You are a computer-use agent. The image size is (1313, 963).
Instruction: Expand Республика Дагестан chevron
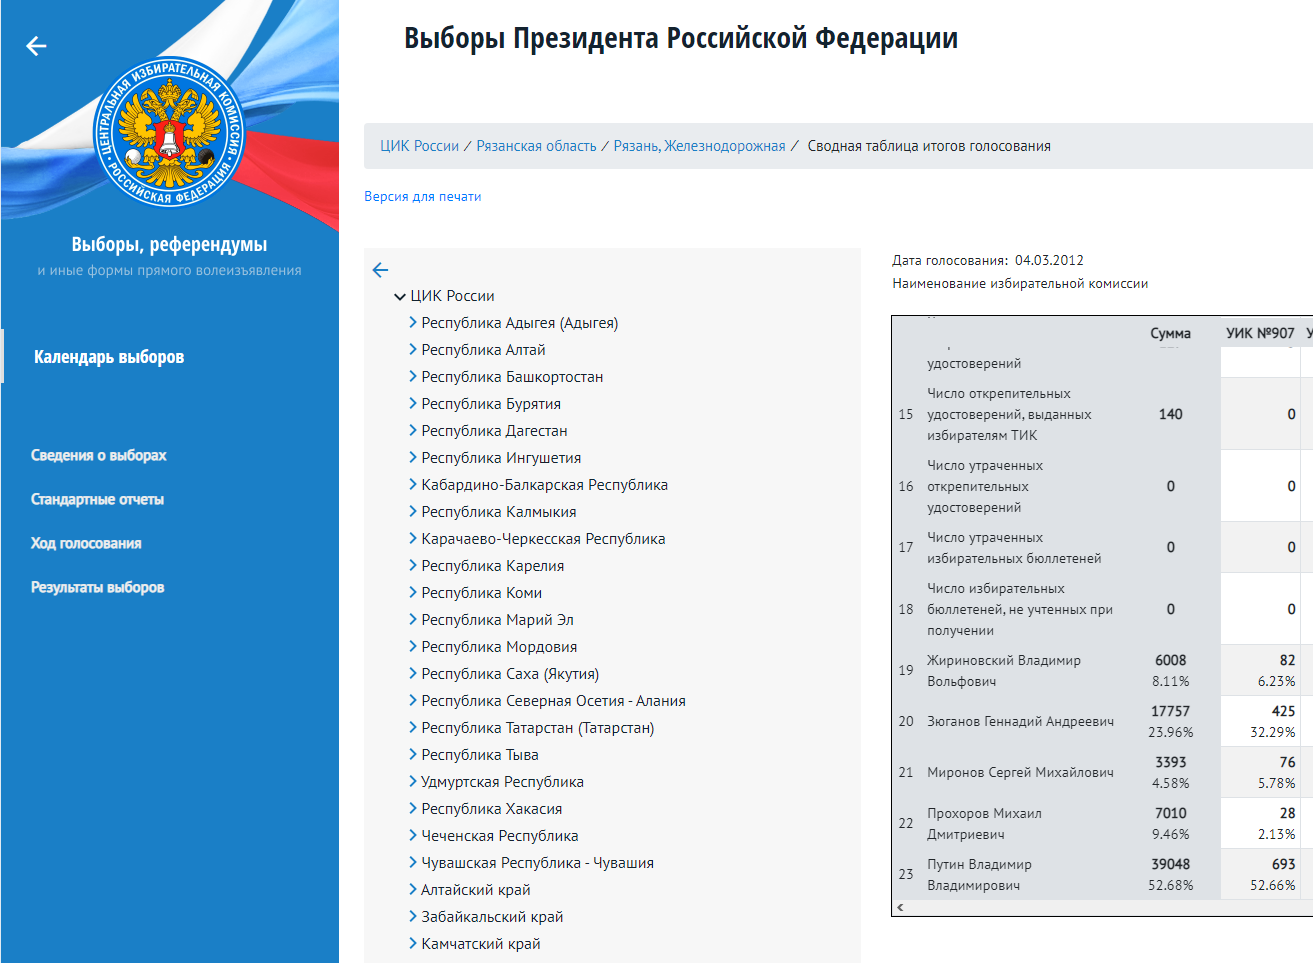pos(413,431)
